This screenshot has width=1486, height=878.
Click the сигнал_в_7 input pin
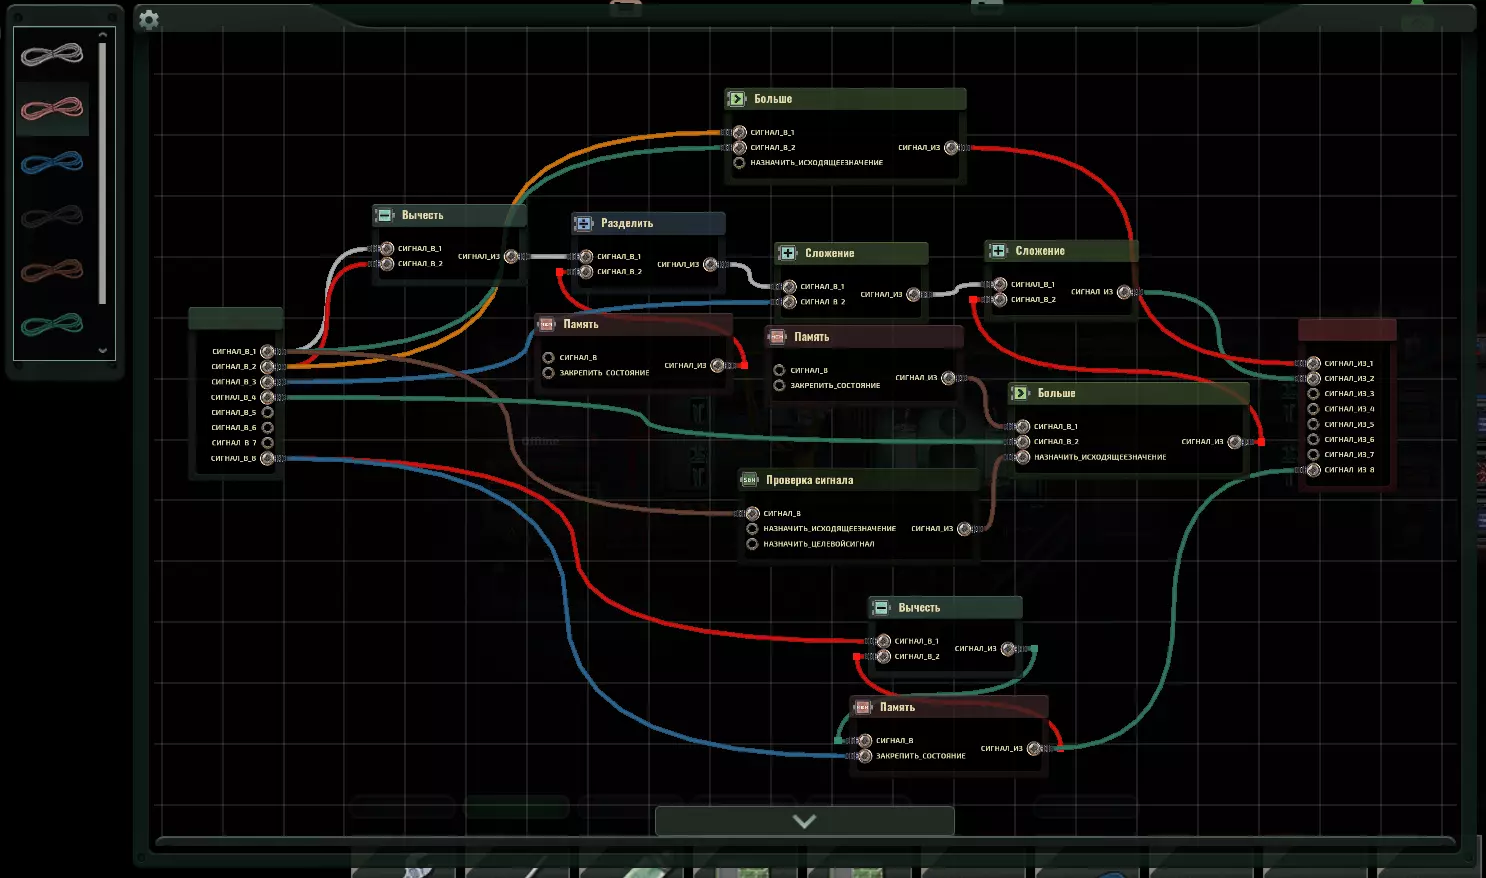click(x=267, y=442)
